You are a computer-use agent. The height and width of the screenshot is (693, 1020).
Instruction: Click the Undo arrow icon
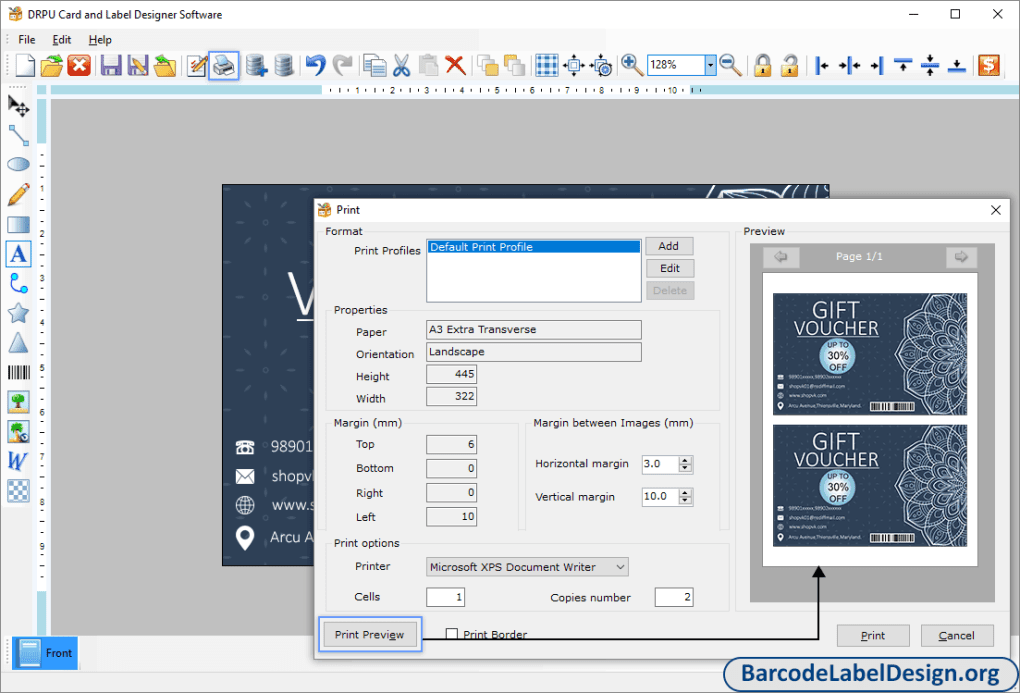point(316,66)
